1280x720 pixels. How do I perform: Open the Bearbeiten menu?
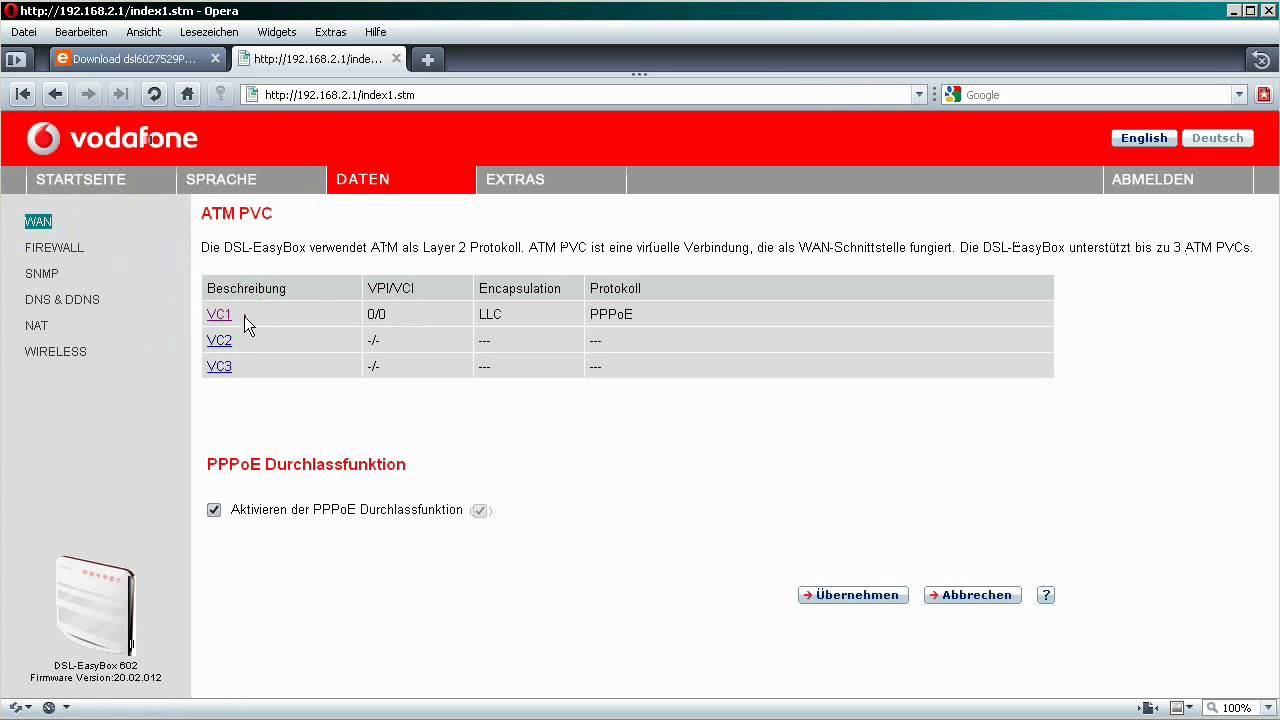tap(81, 32)
